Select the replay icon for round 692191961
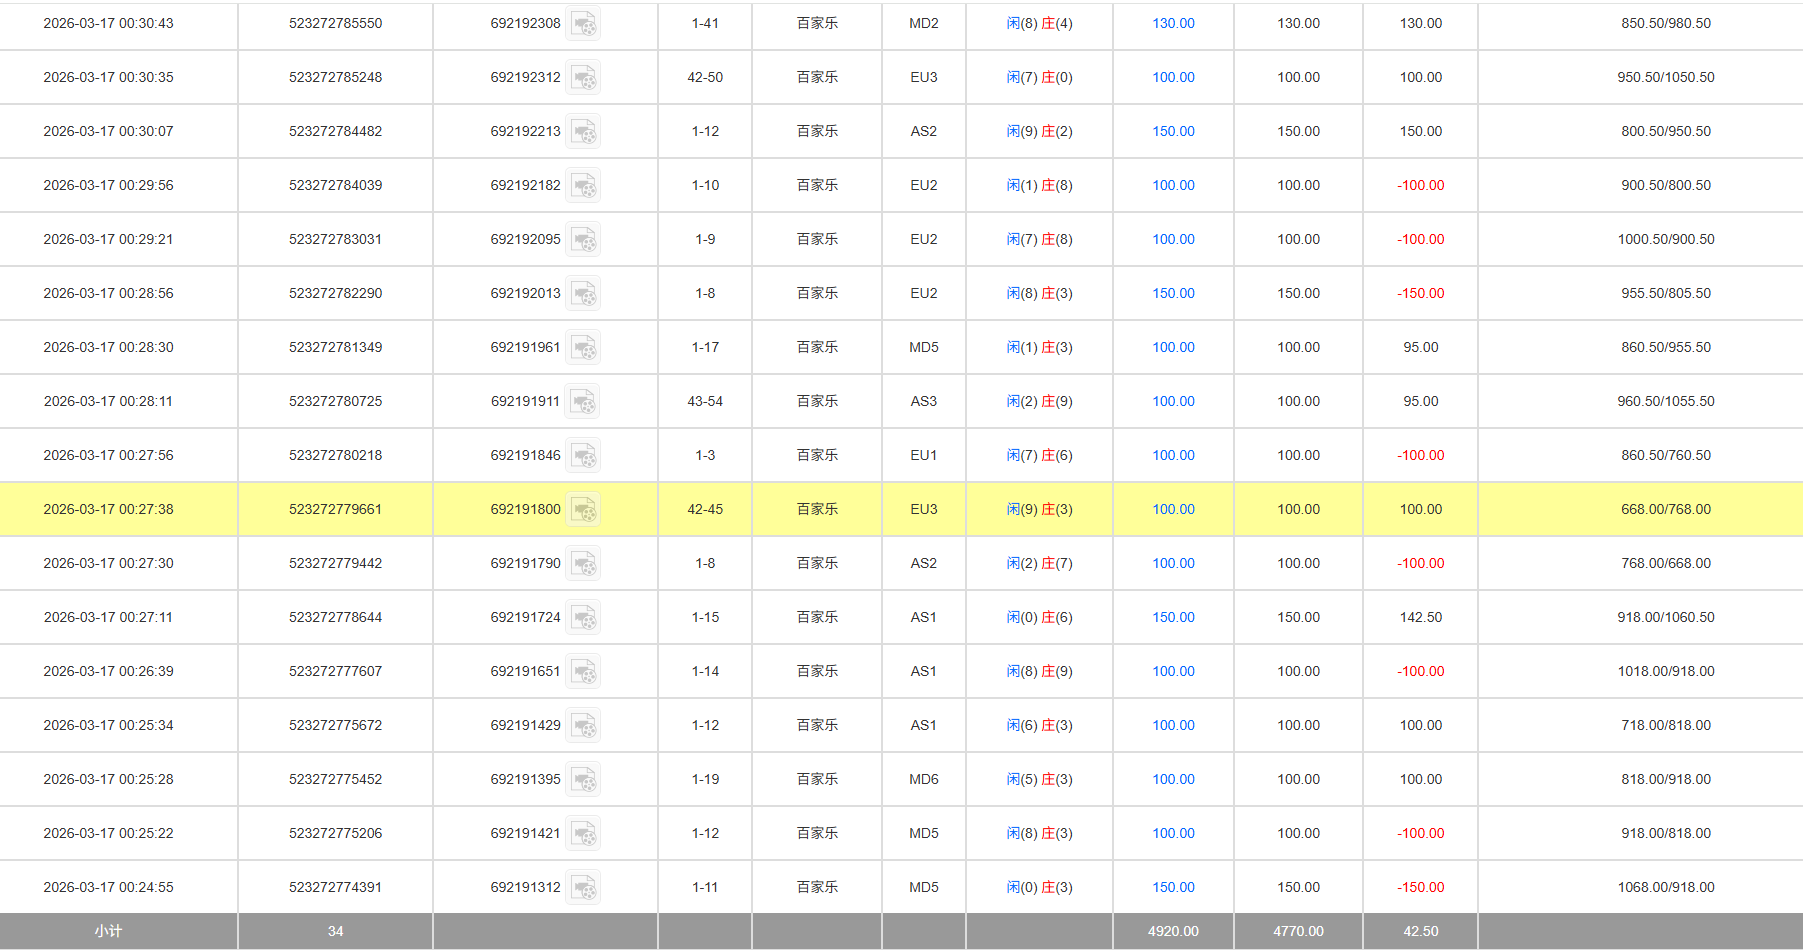The width and height of the screenshot is (1803, 950). pyautogui.click(x=583, y=348)
